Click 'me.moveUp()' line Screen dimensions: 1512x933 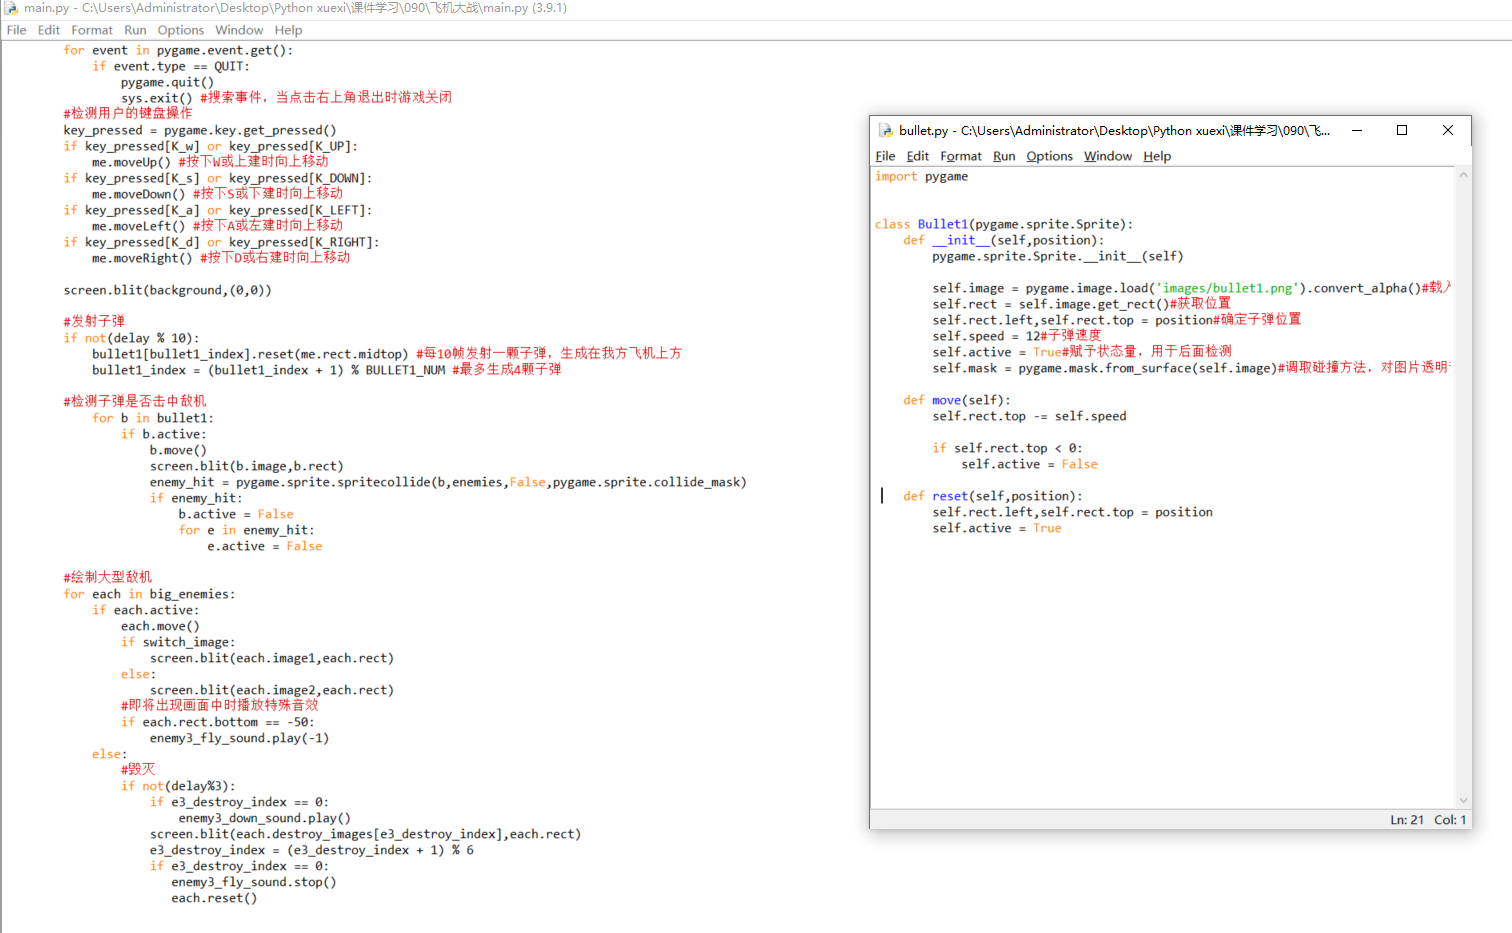coord(131,162)
